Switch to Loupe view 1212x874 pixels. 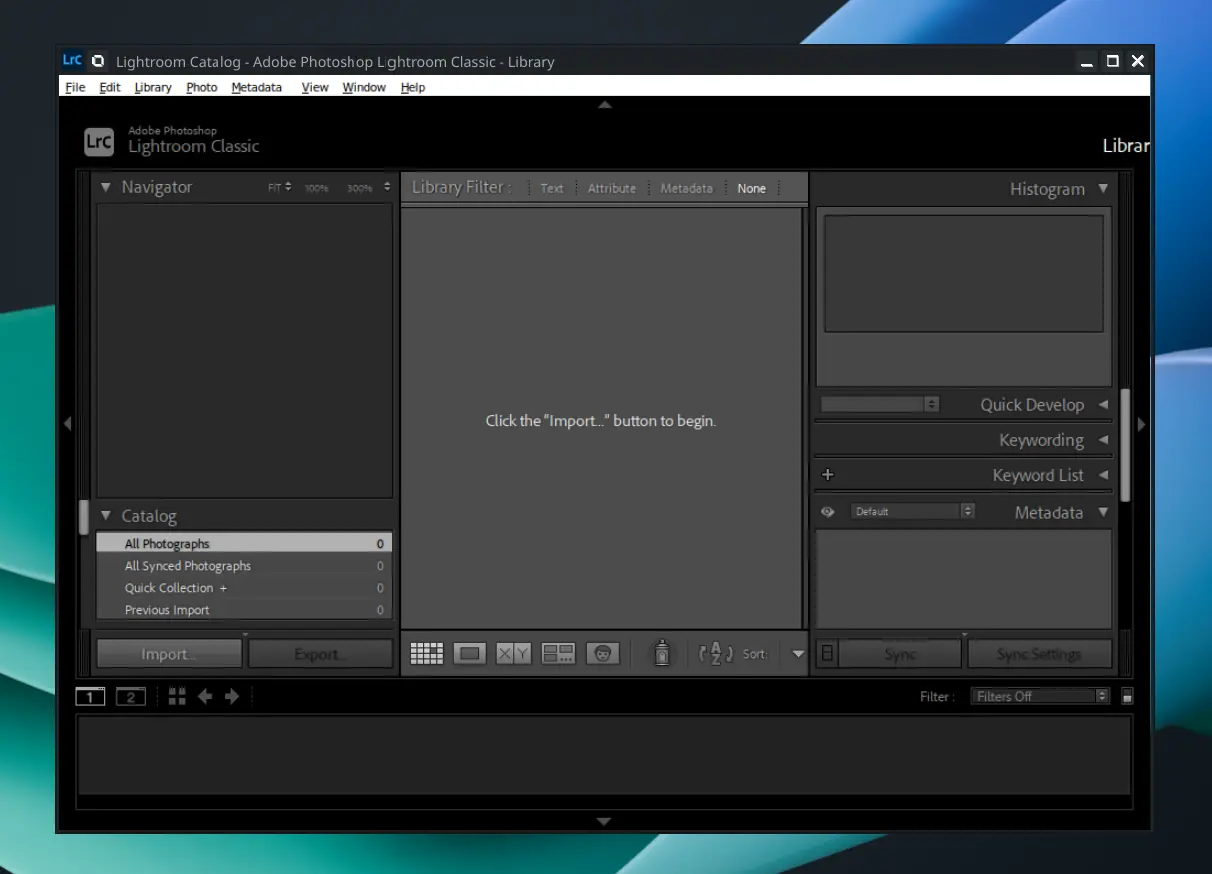click(469, 654)
